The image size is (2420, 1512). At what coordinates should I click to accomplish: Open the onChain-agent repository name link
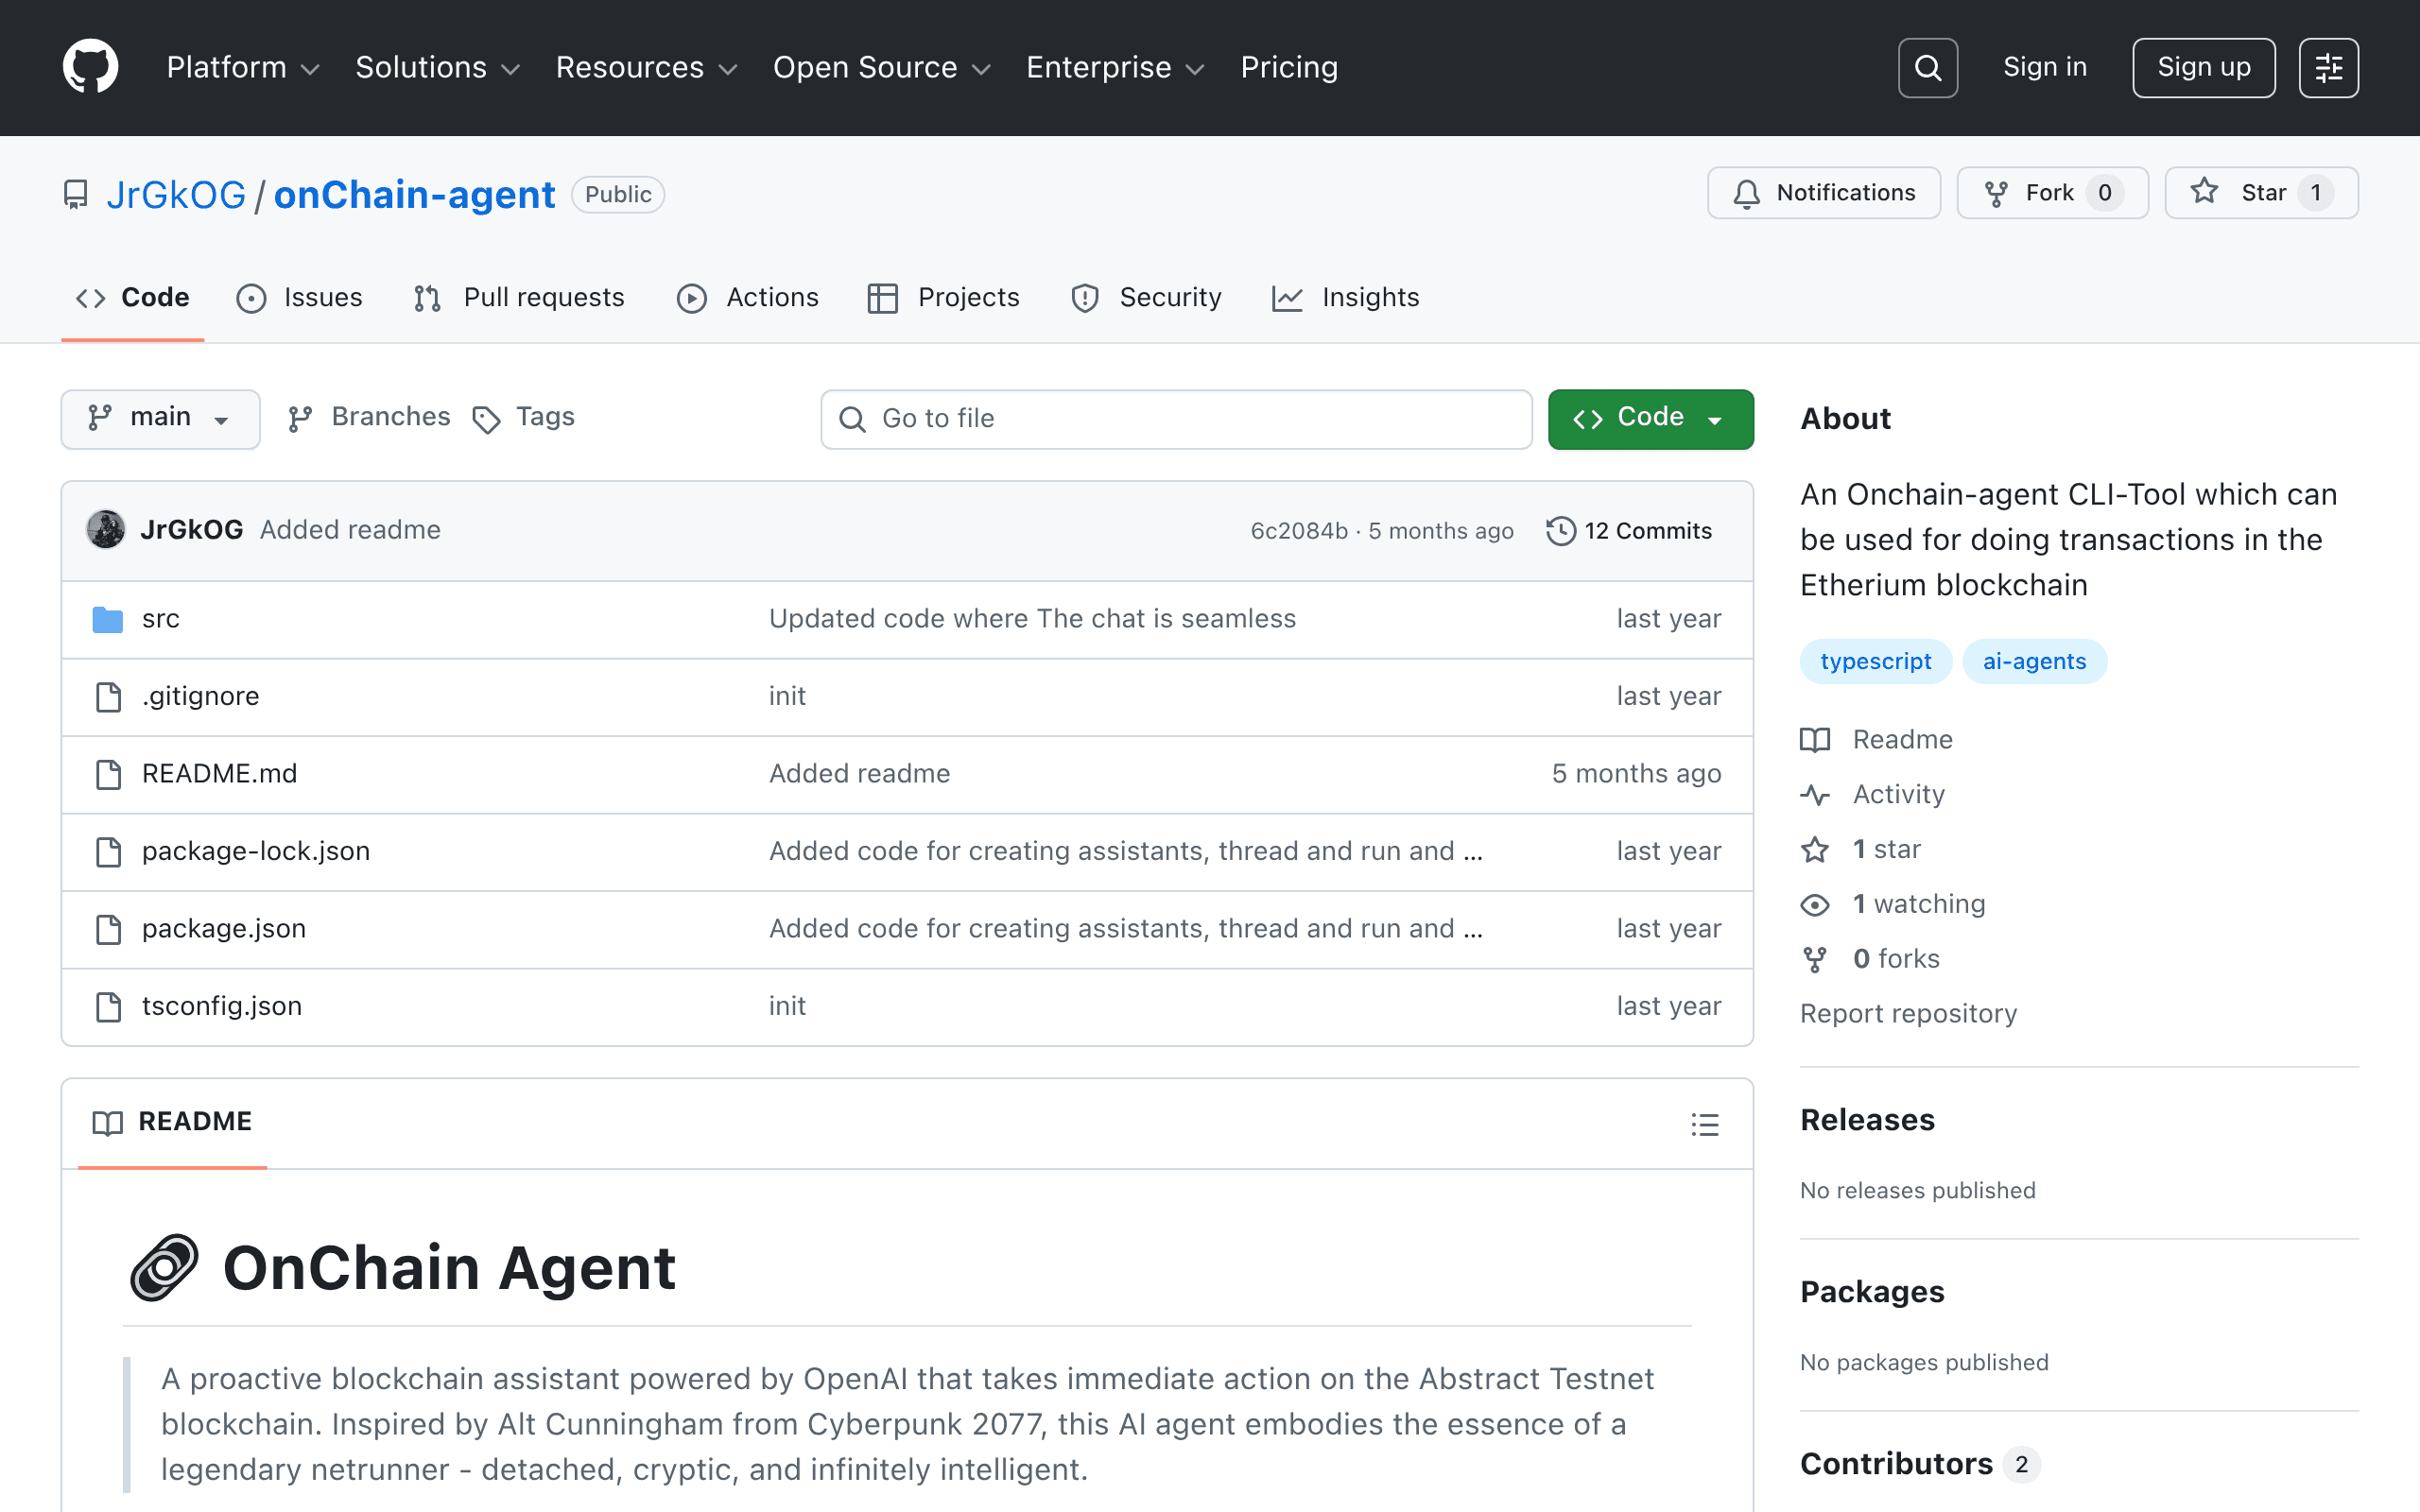(x=414, y=195)
